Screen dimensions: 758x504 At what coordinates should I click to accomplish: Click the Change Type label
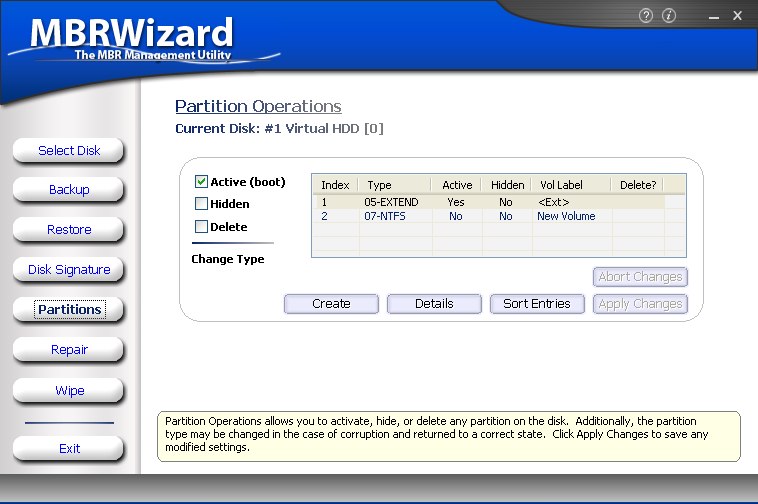[x=228, y=259]
